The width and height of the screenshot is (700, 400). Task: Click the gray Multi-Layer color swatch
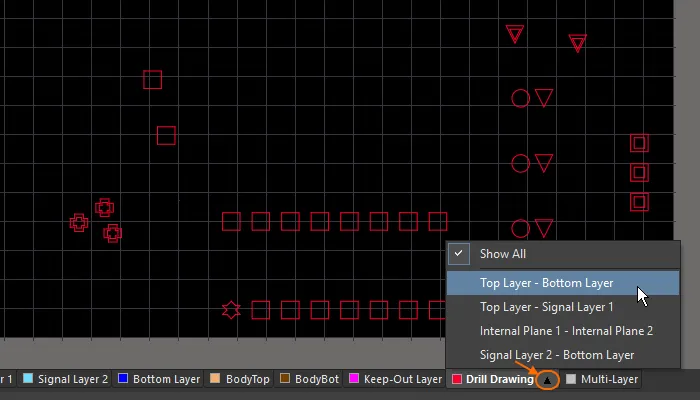point(571,379)
